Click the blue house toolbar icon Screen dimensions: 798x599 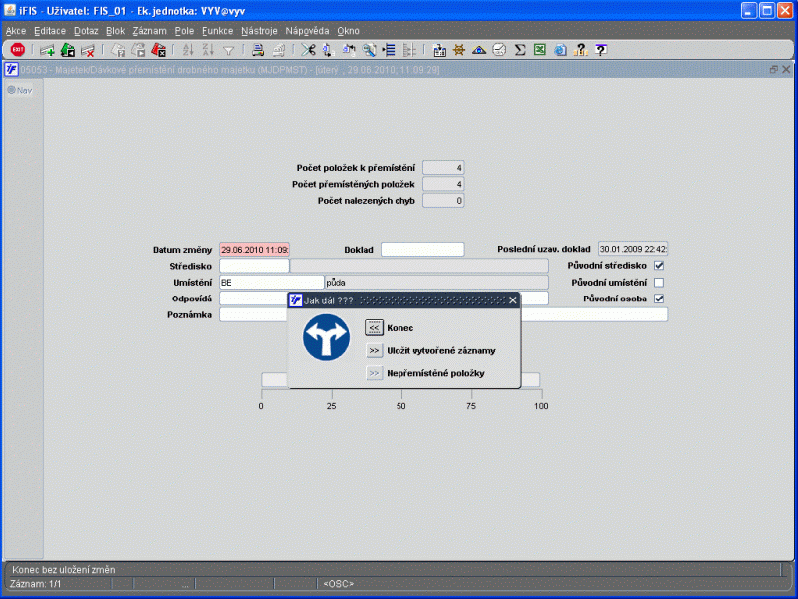(479, 50)
